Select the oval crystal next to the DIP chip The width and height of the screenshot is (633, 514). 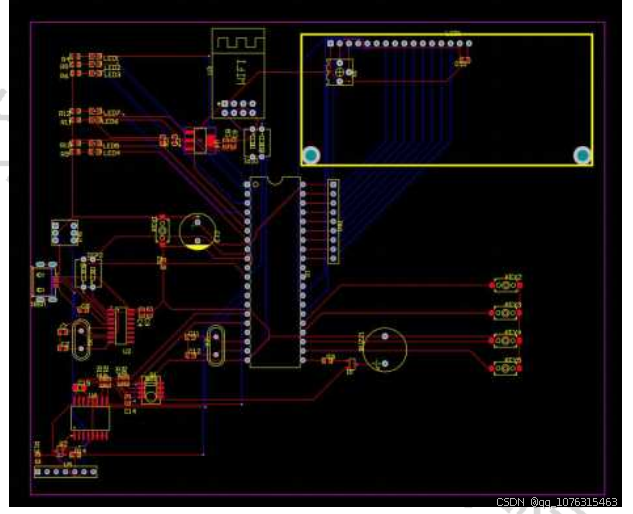216,346
